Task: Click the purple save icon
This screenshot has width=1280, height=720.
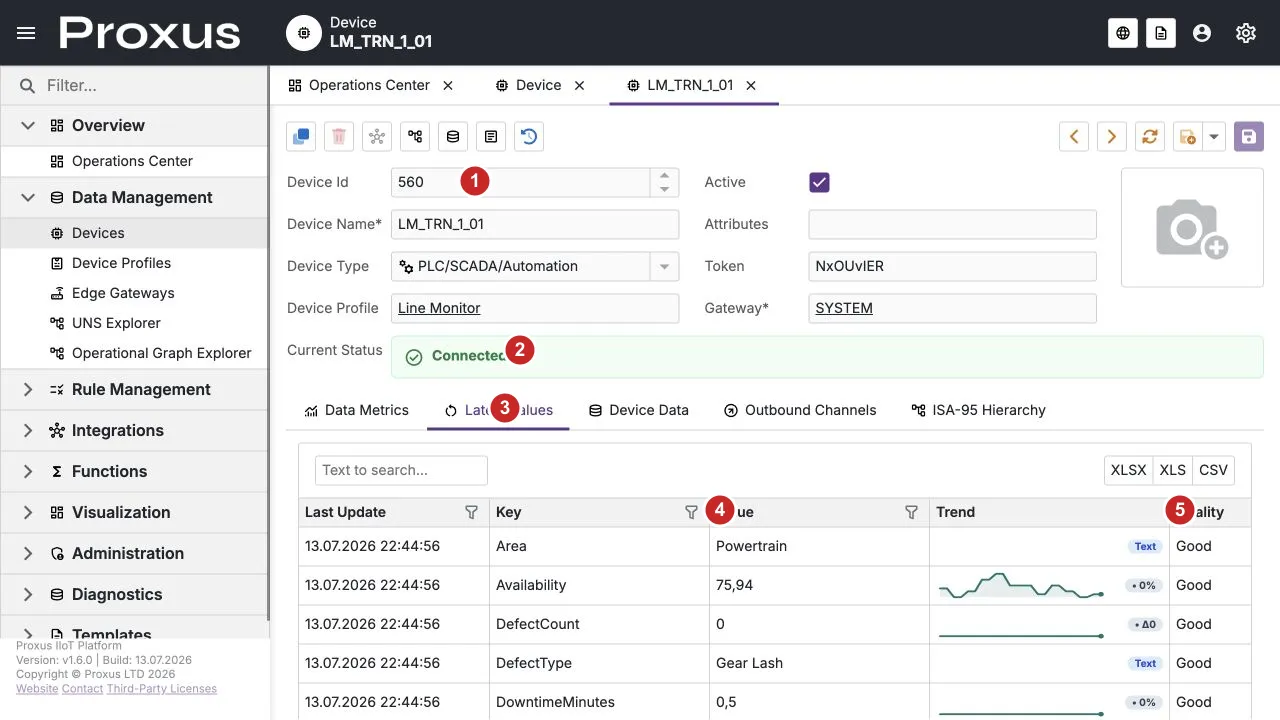Action: tap(1249, 137)
